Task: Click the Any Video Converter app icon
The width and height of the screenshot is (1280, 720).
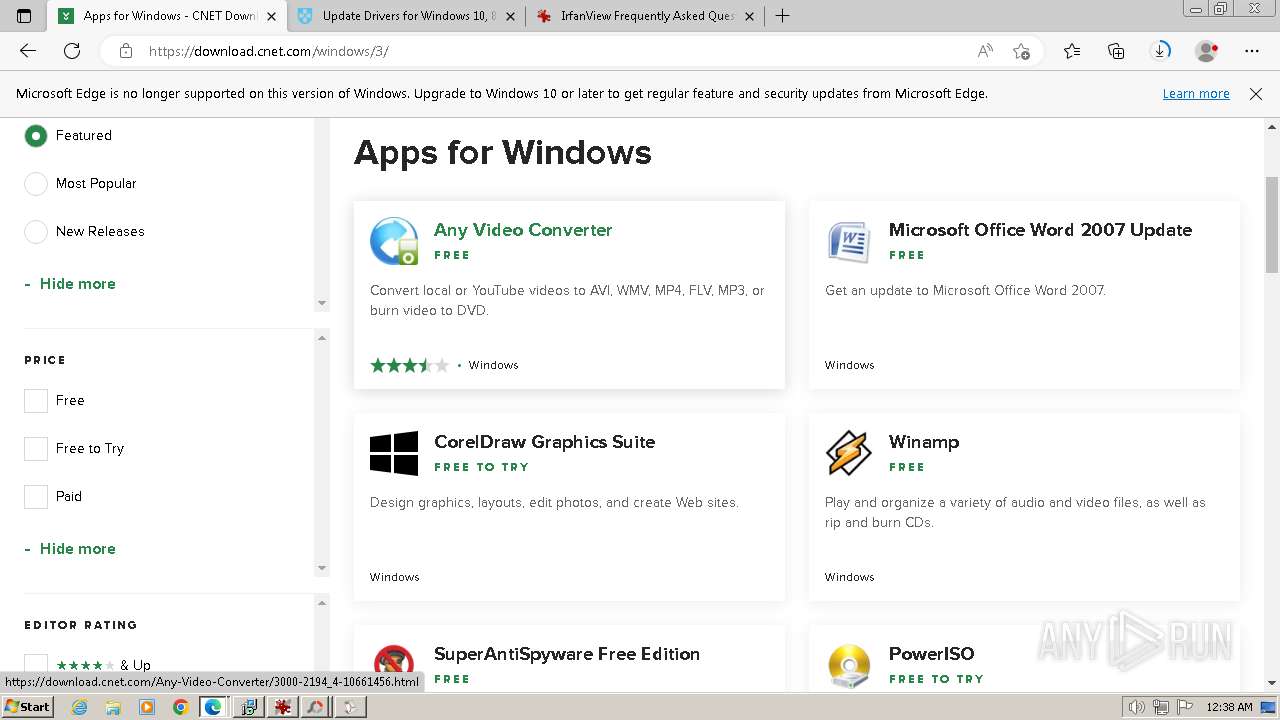Action: point(394,241)
